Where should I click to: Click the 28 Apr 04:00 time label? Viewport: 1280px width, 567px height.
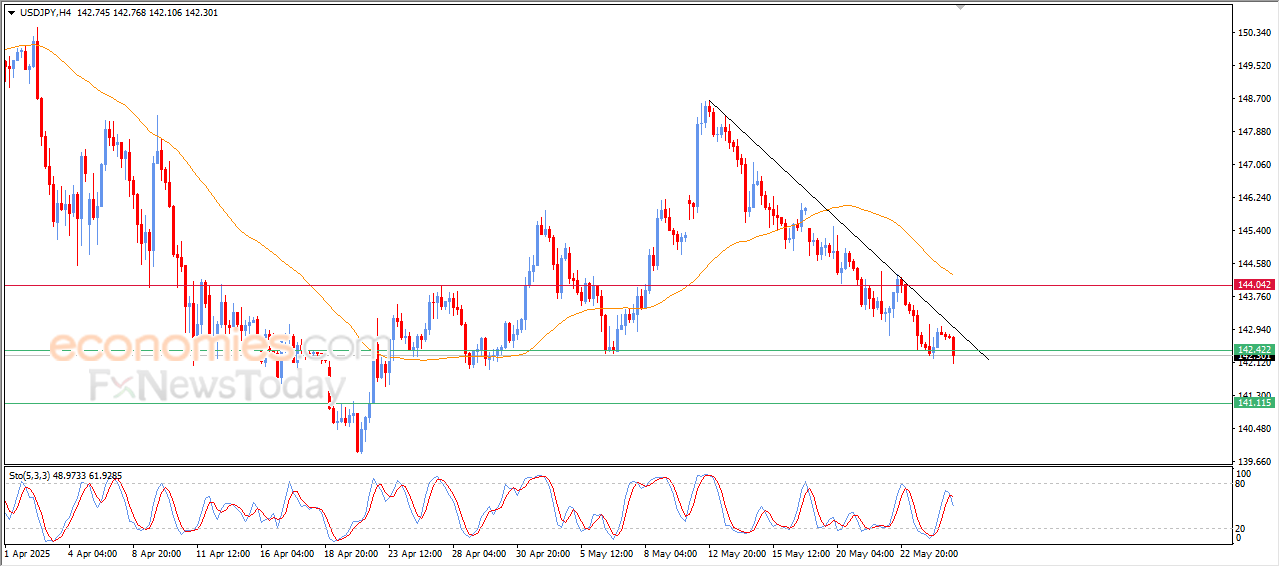pos(478,553)
